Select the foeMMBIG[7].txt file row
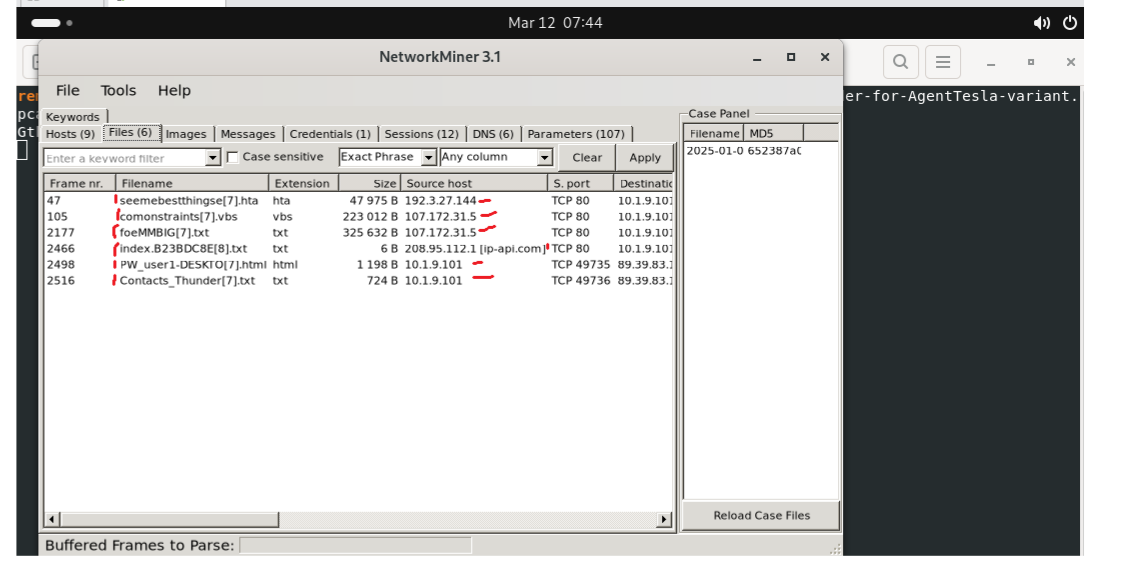 click(358, 232)
